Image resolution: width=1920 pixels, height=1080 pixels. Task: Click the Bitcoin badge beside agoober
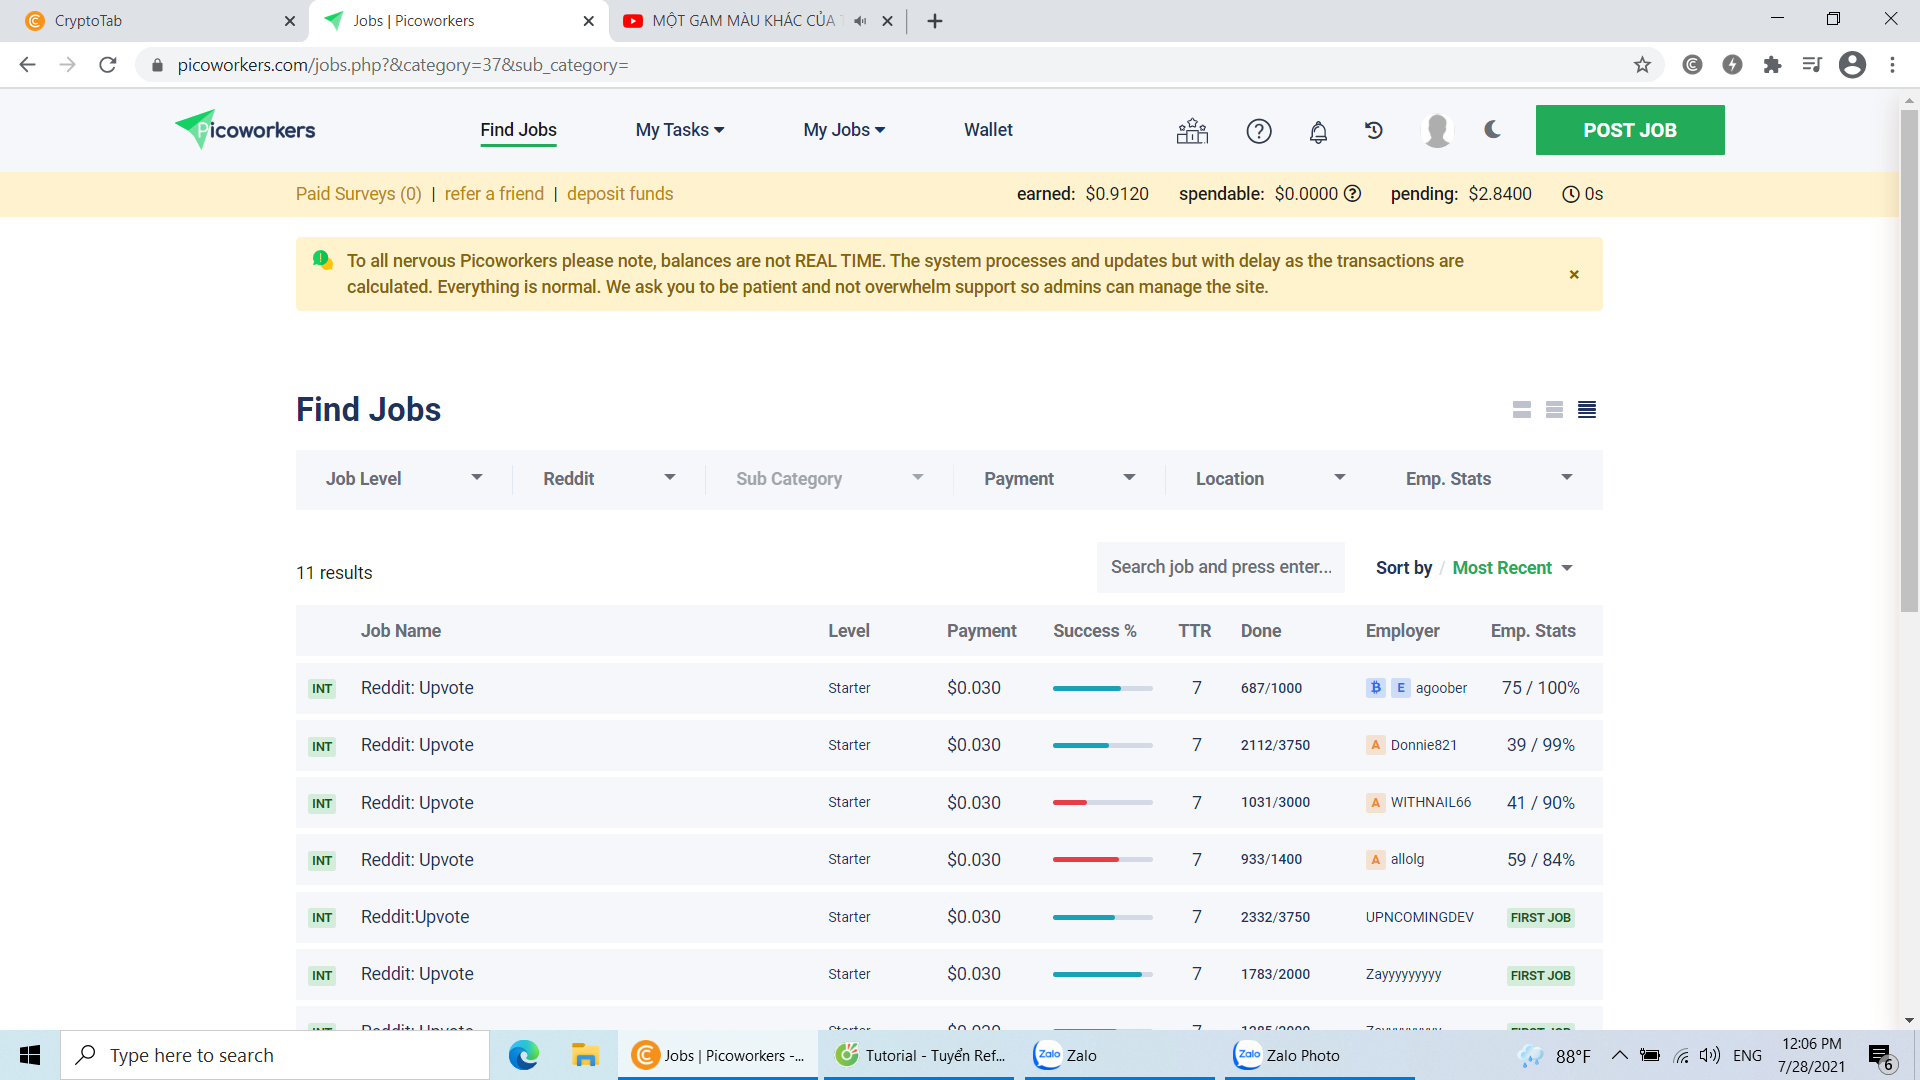(1376, 688)
